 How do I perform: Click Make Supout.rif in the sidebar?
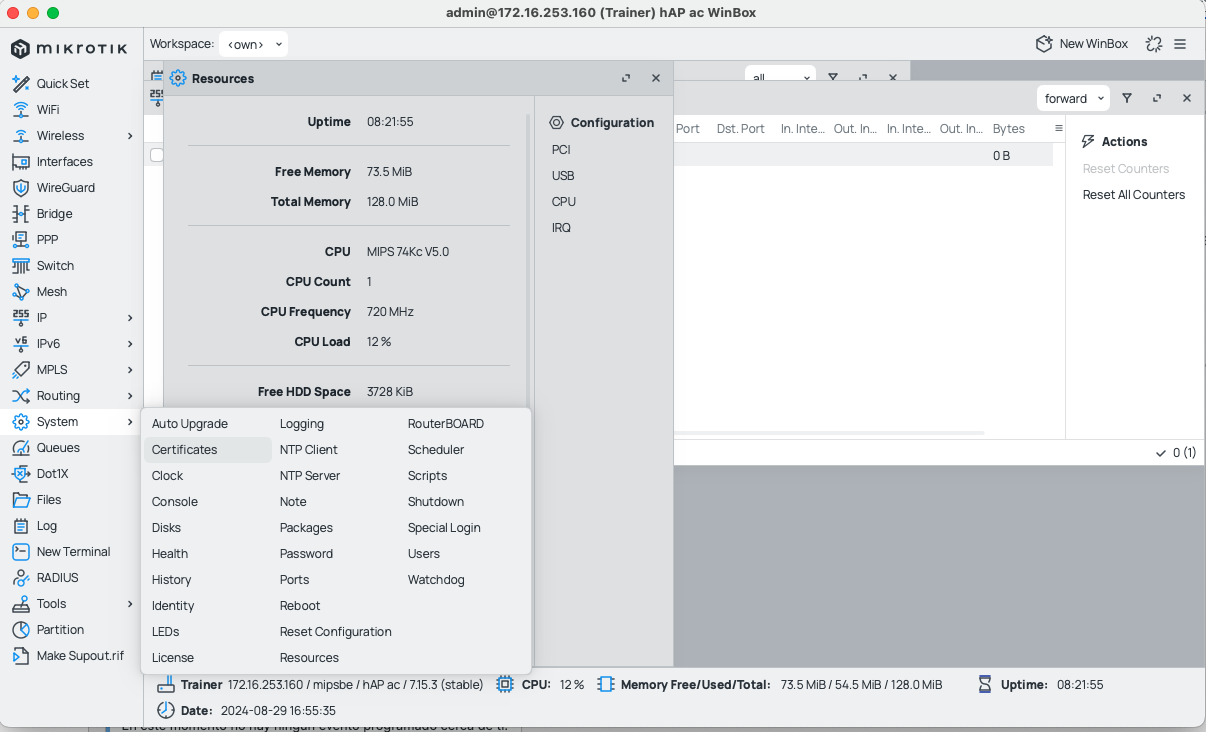coord(80,655)
